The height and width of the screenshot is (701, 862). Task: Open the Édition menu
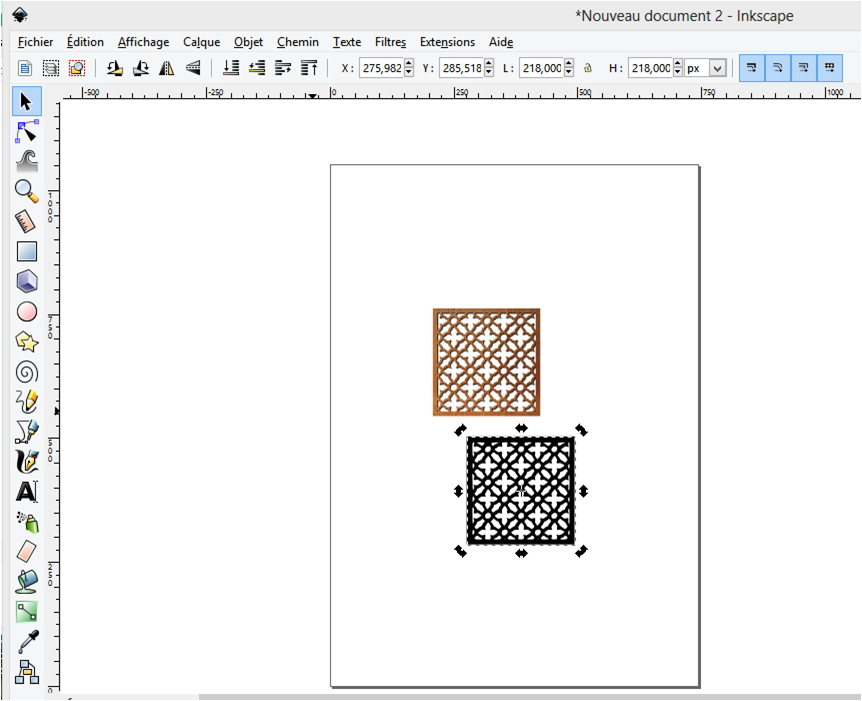click(x=85, y=42)
